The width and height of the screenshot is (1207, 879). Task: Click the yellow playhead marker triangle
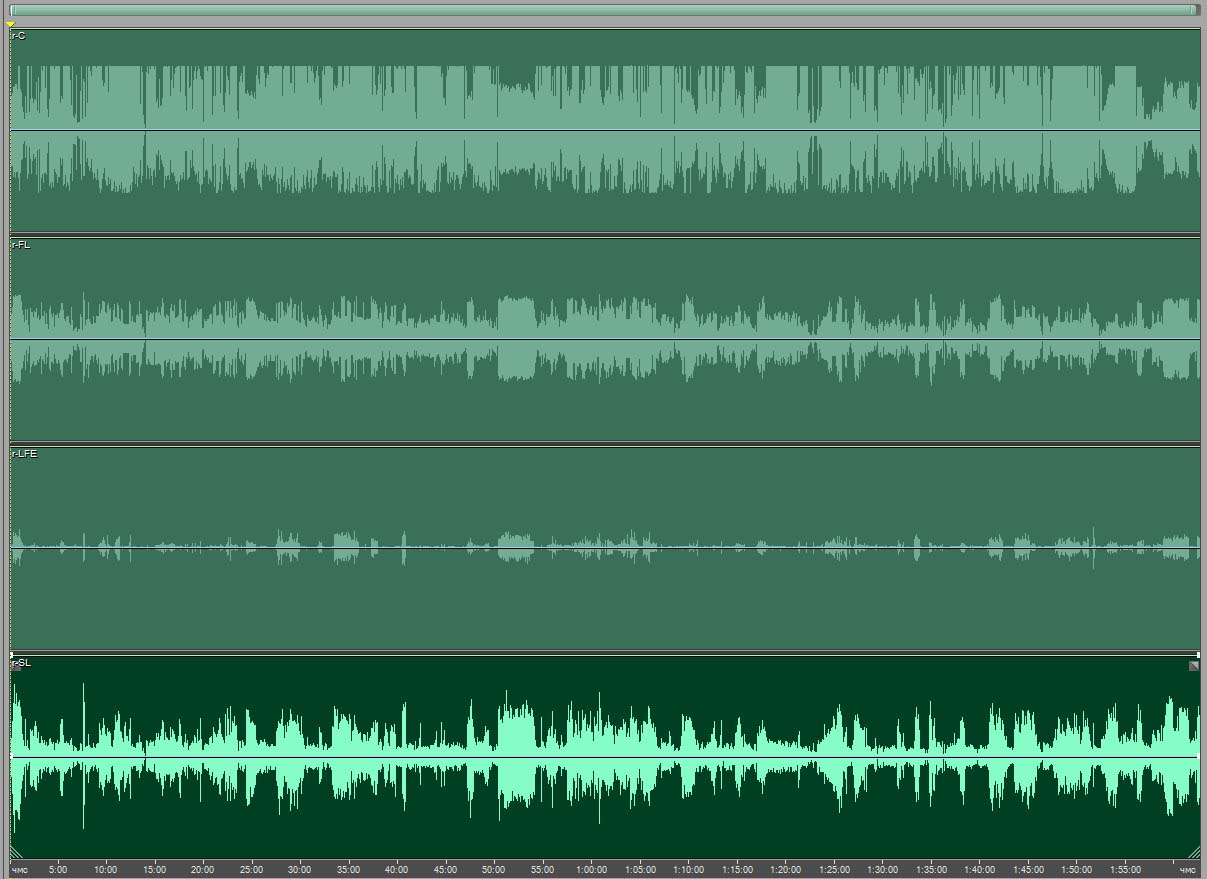coord(11,24)
